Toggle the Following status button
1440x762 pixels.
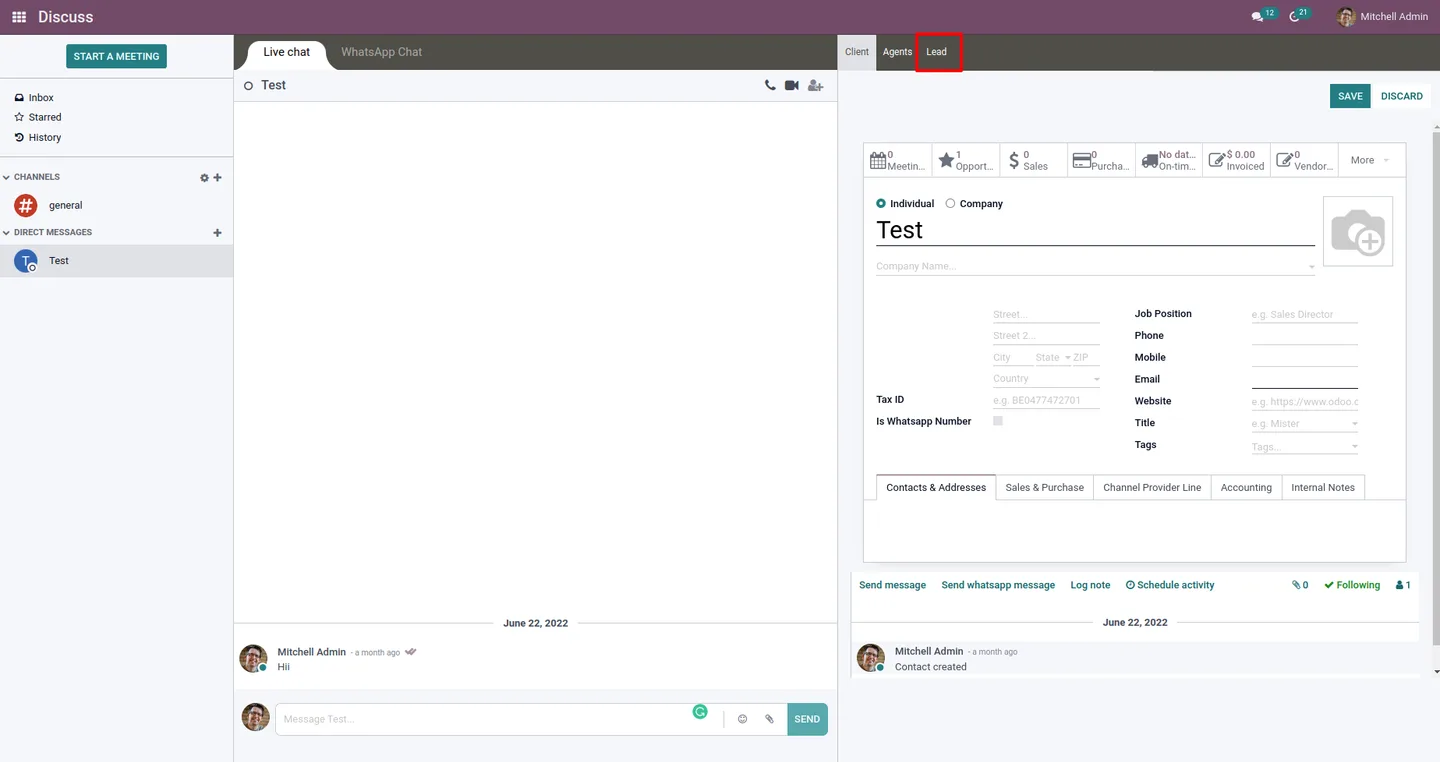(x=1352, y=585)
